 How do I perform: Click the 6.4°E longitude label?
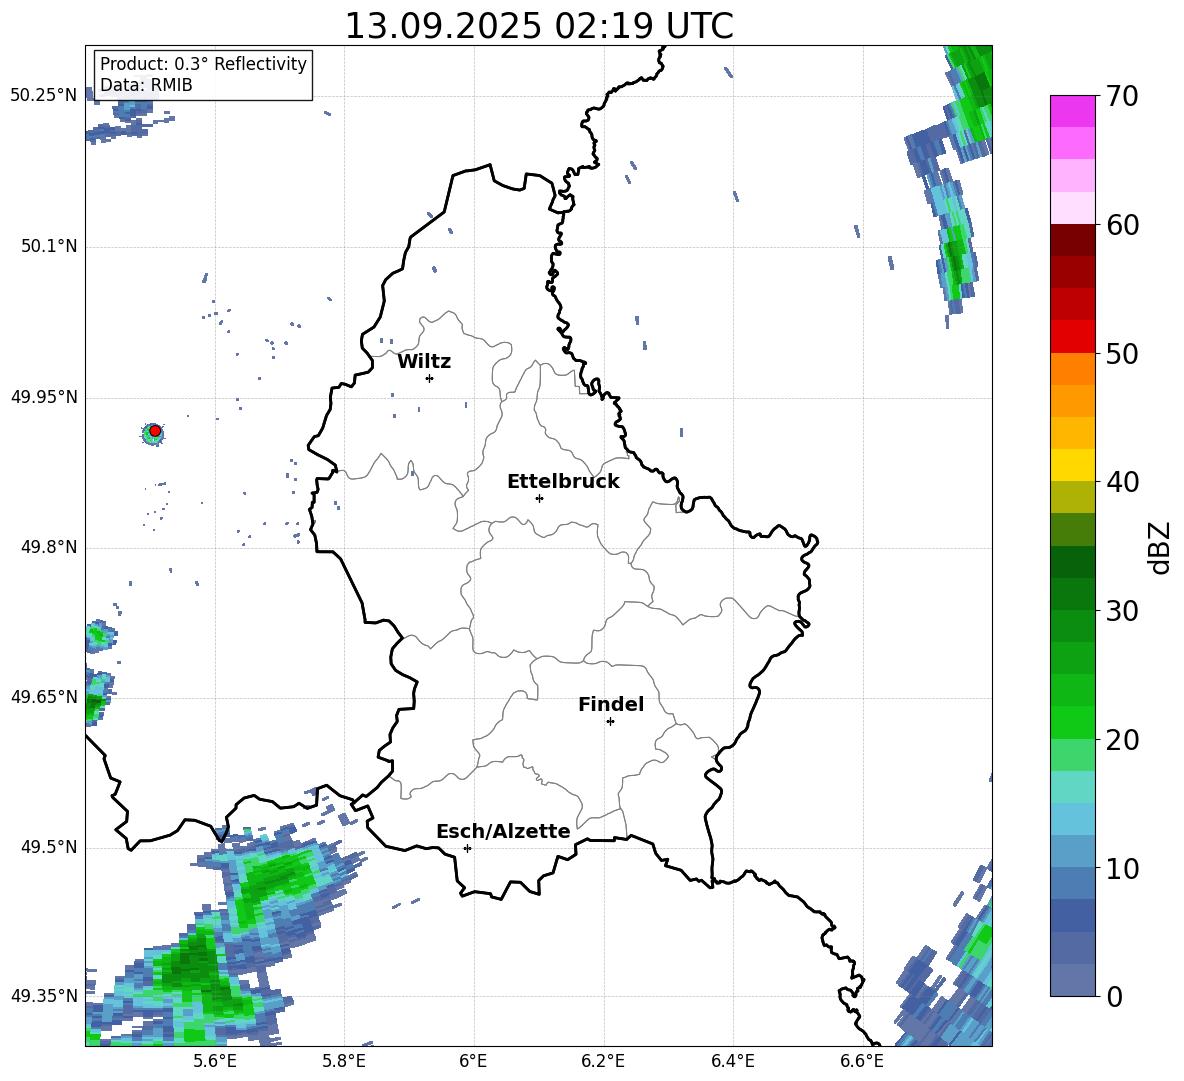click(732, 1061)
